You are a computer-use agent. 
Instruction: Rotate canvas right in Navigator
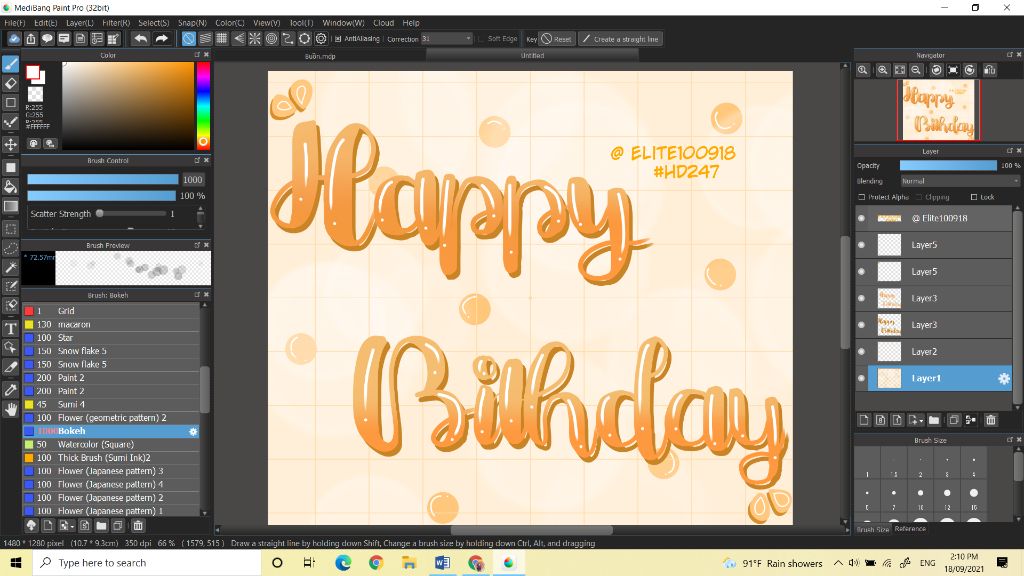pyautogui.click(x=970, y=70)
